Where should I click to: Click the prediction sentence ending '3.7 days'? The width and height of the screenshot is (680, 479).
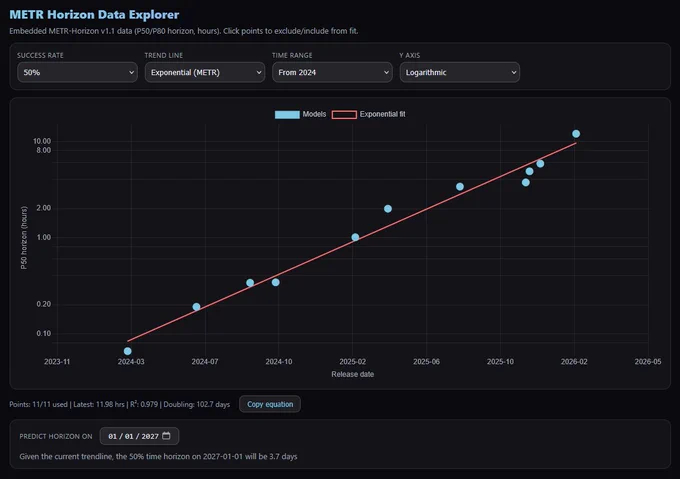158,456
